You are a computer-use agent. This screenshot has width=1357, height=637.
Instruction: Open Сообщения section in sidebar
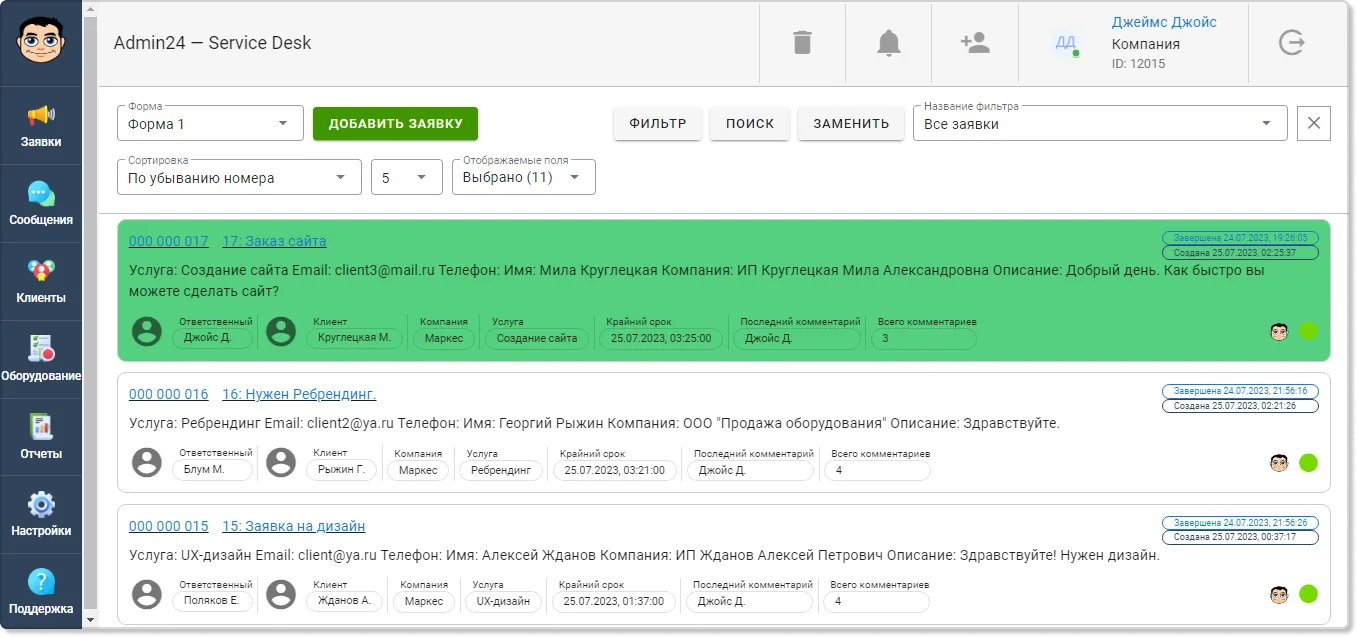pos(41,204)
